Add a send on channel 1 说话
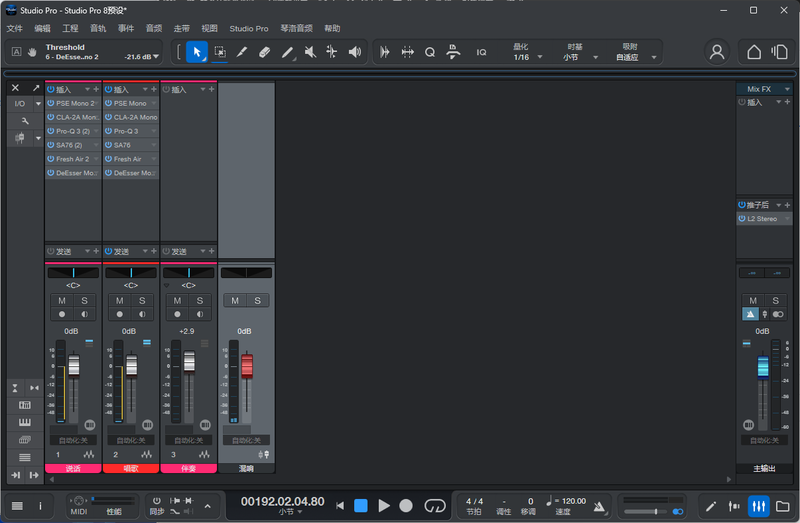Screen dimensions: 800x523 pos(96,251)
